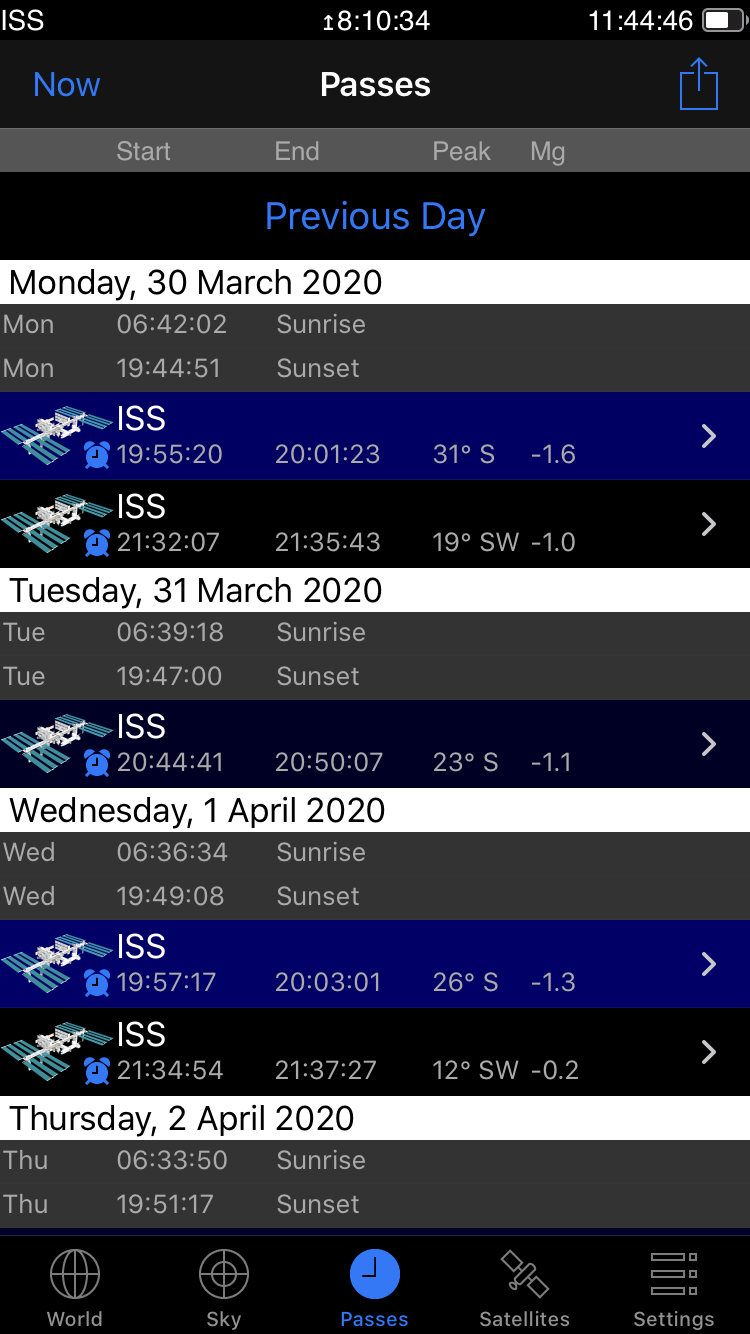Switch to the World tab
This screenshot has width=750, height=1334.
tap(75, 1288)
